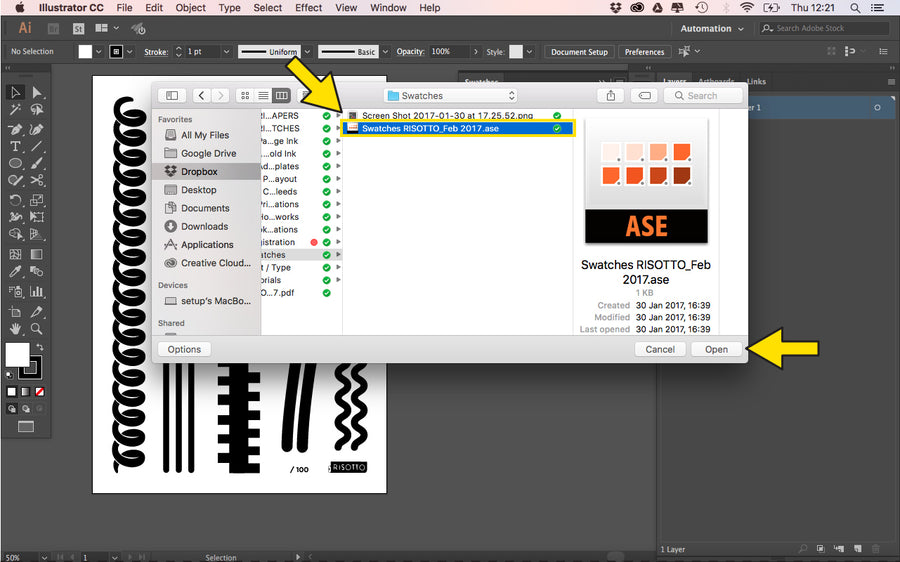Open the Window menu
The image size is (900, 562).
click(x=388, y=8)
